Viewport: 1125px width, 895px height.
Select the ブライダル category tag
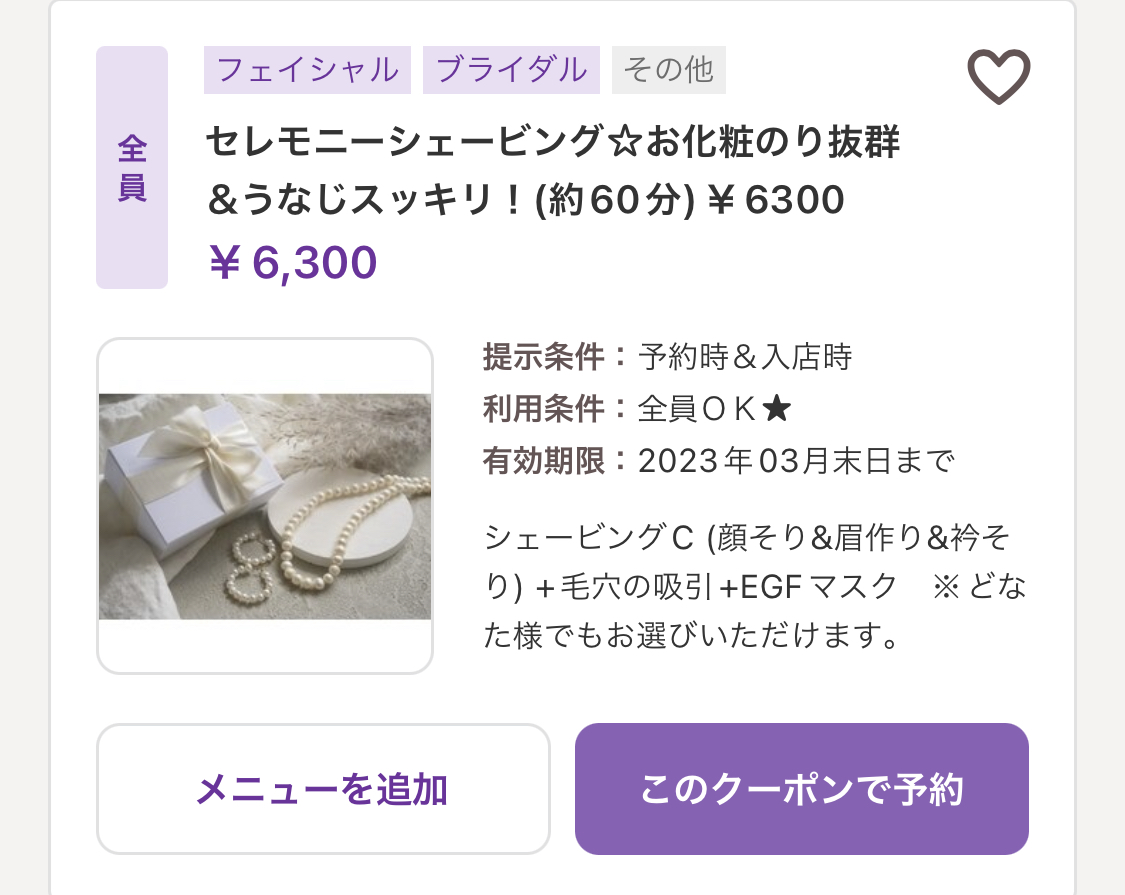[511, 70]
